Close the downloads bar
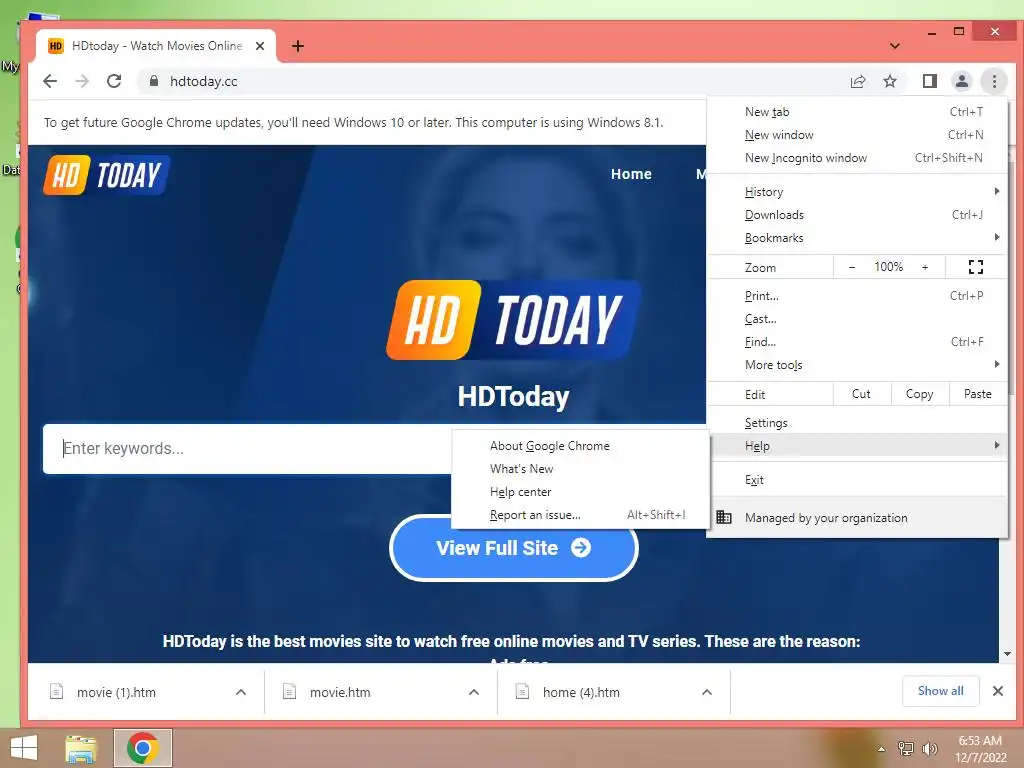Screen dimensions: 1024x768 [998, 691]
